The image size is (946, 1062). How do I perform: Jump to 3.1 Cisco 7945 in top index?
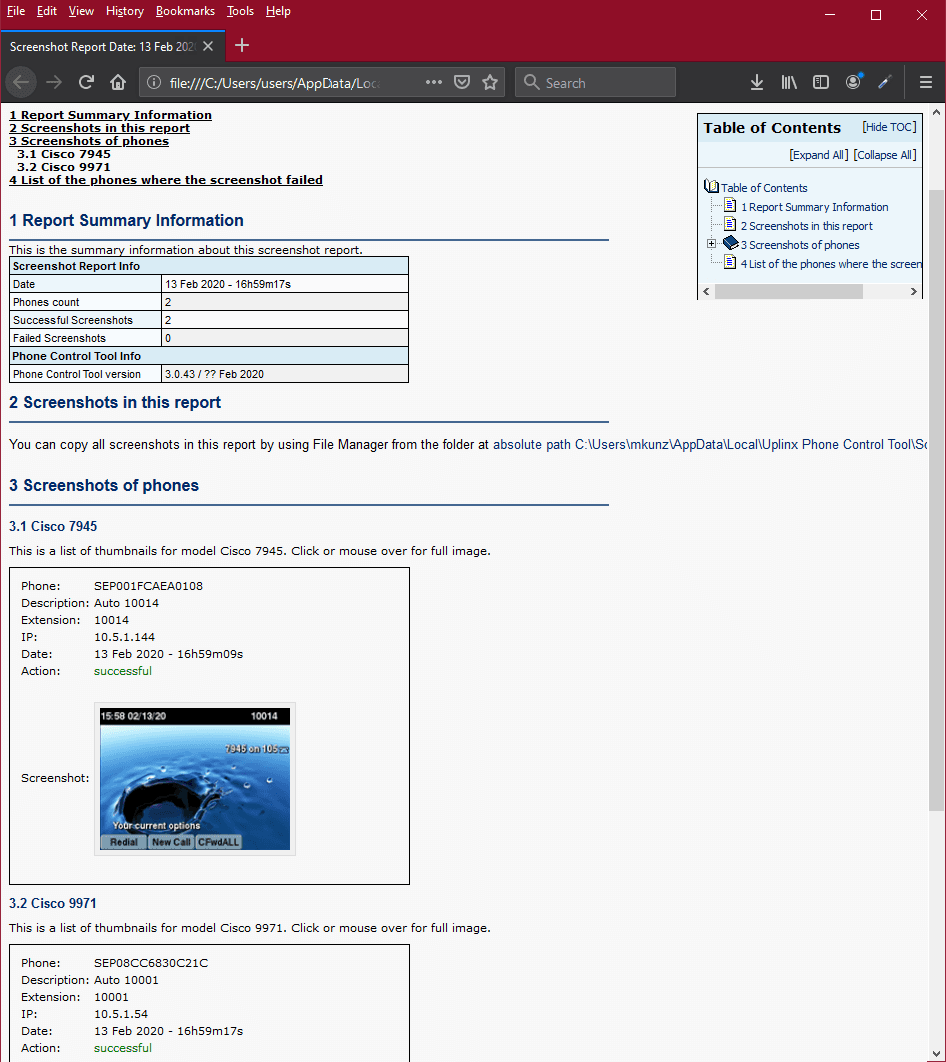(64, 154)
